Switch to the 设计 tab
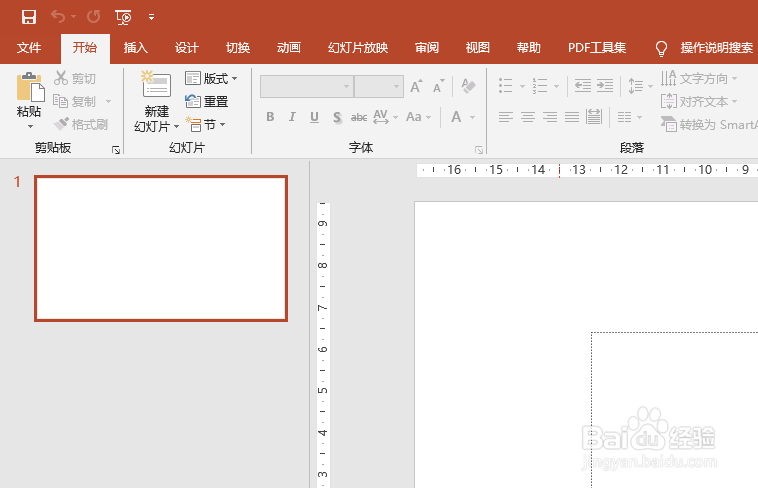Image resolution: width=758 pixels, height=488 pixels. click(187, 48)
